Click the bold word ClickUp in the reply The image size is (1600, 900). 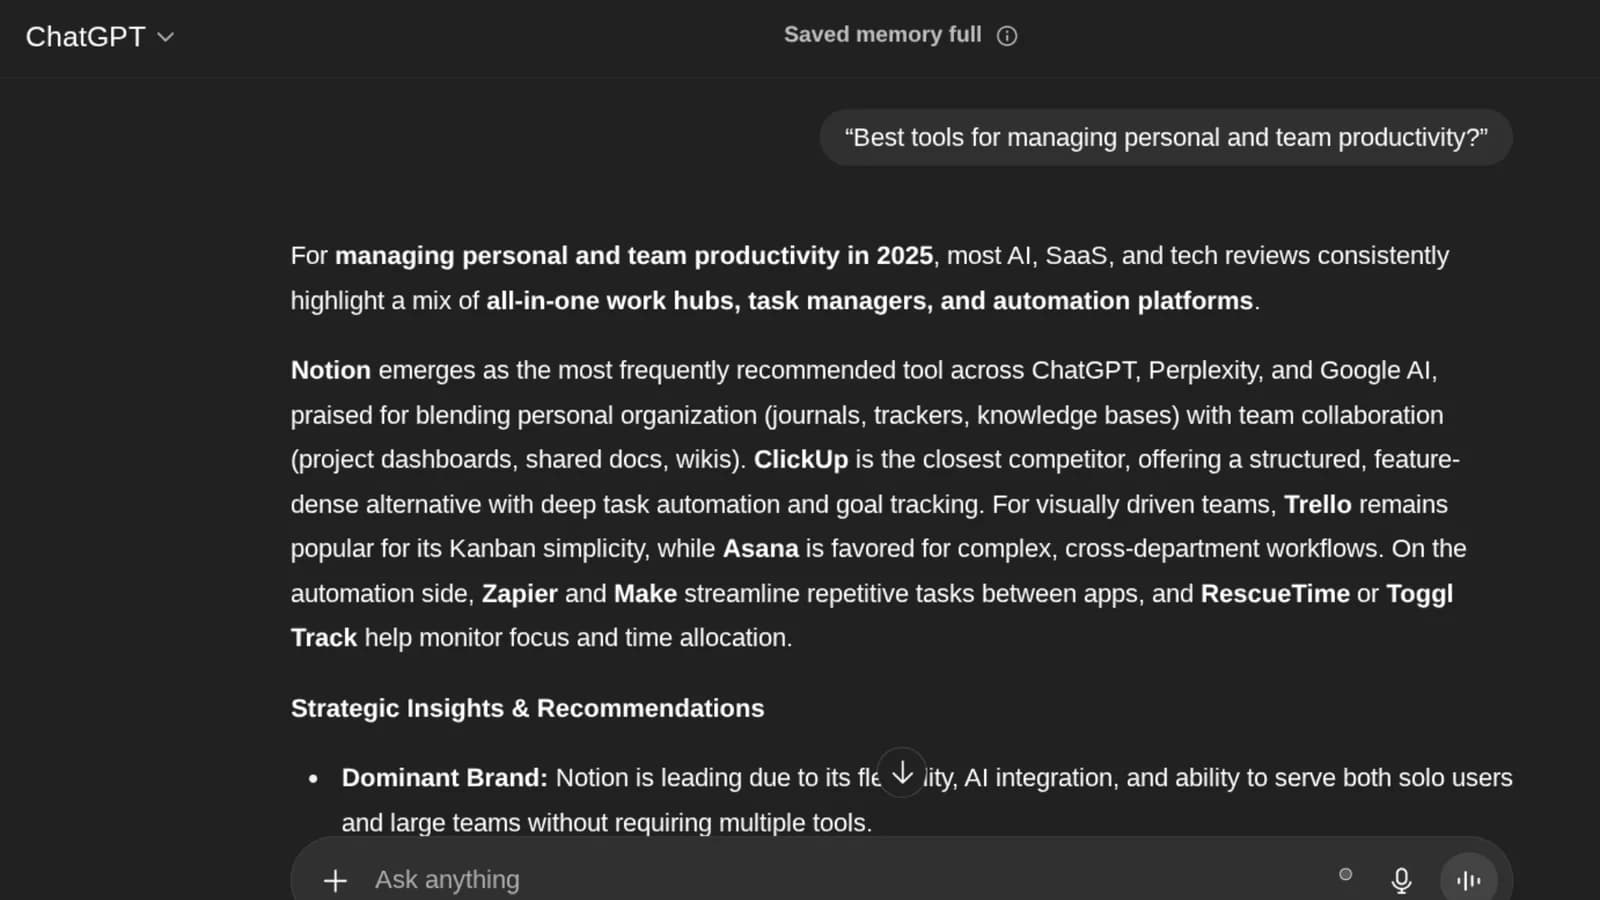801,459
